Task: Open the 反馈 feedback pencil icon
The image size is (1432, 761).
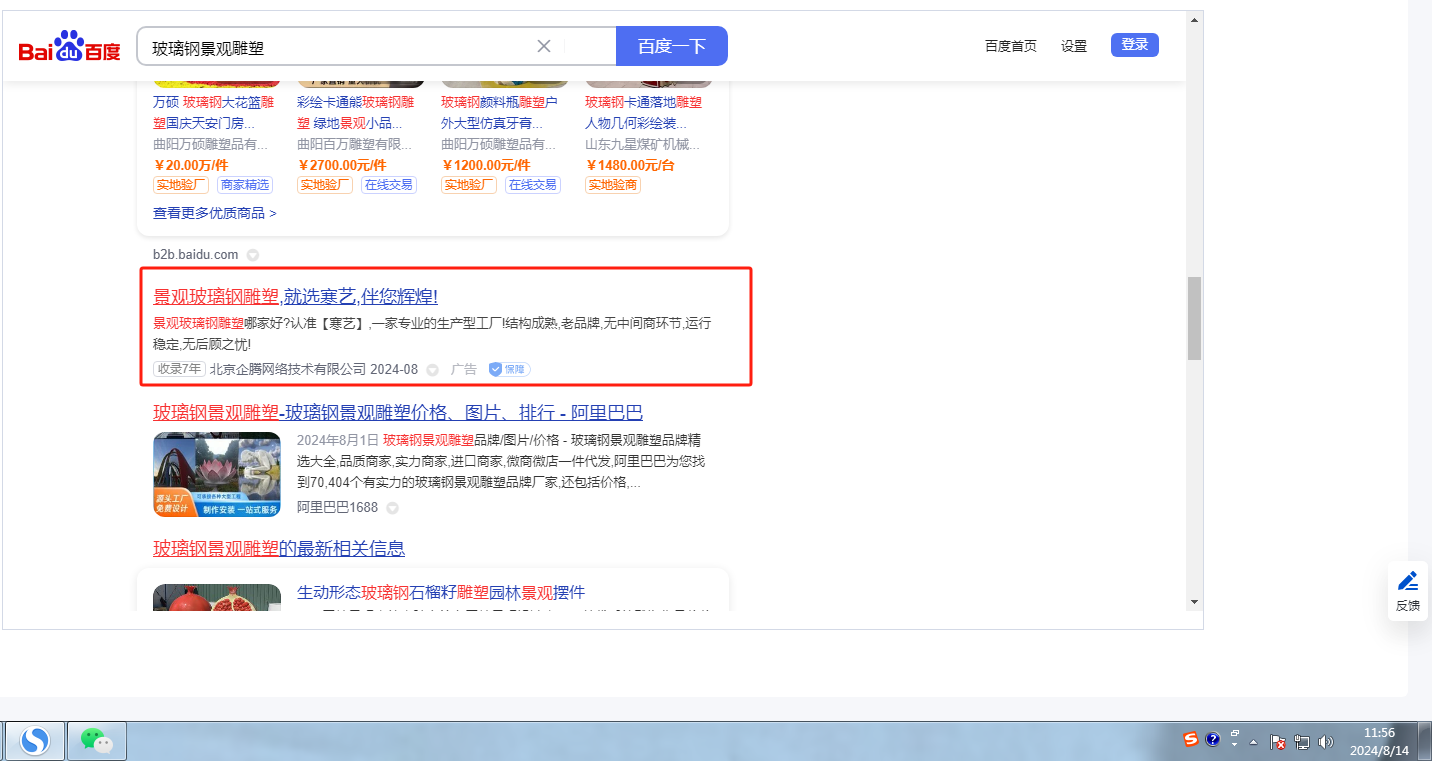Action: [x=1408, y=581]
